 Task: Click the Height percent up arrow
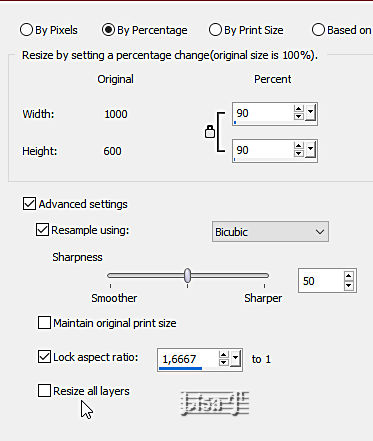298,146
